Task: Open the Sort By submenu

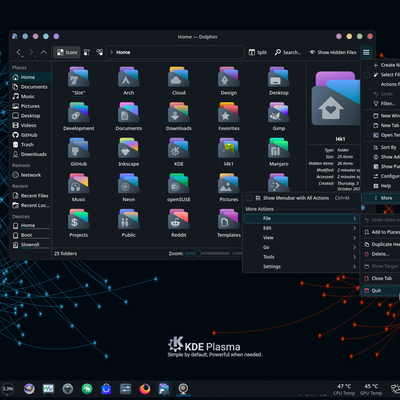Action: (x=381, y=147)
